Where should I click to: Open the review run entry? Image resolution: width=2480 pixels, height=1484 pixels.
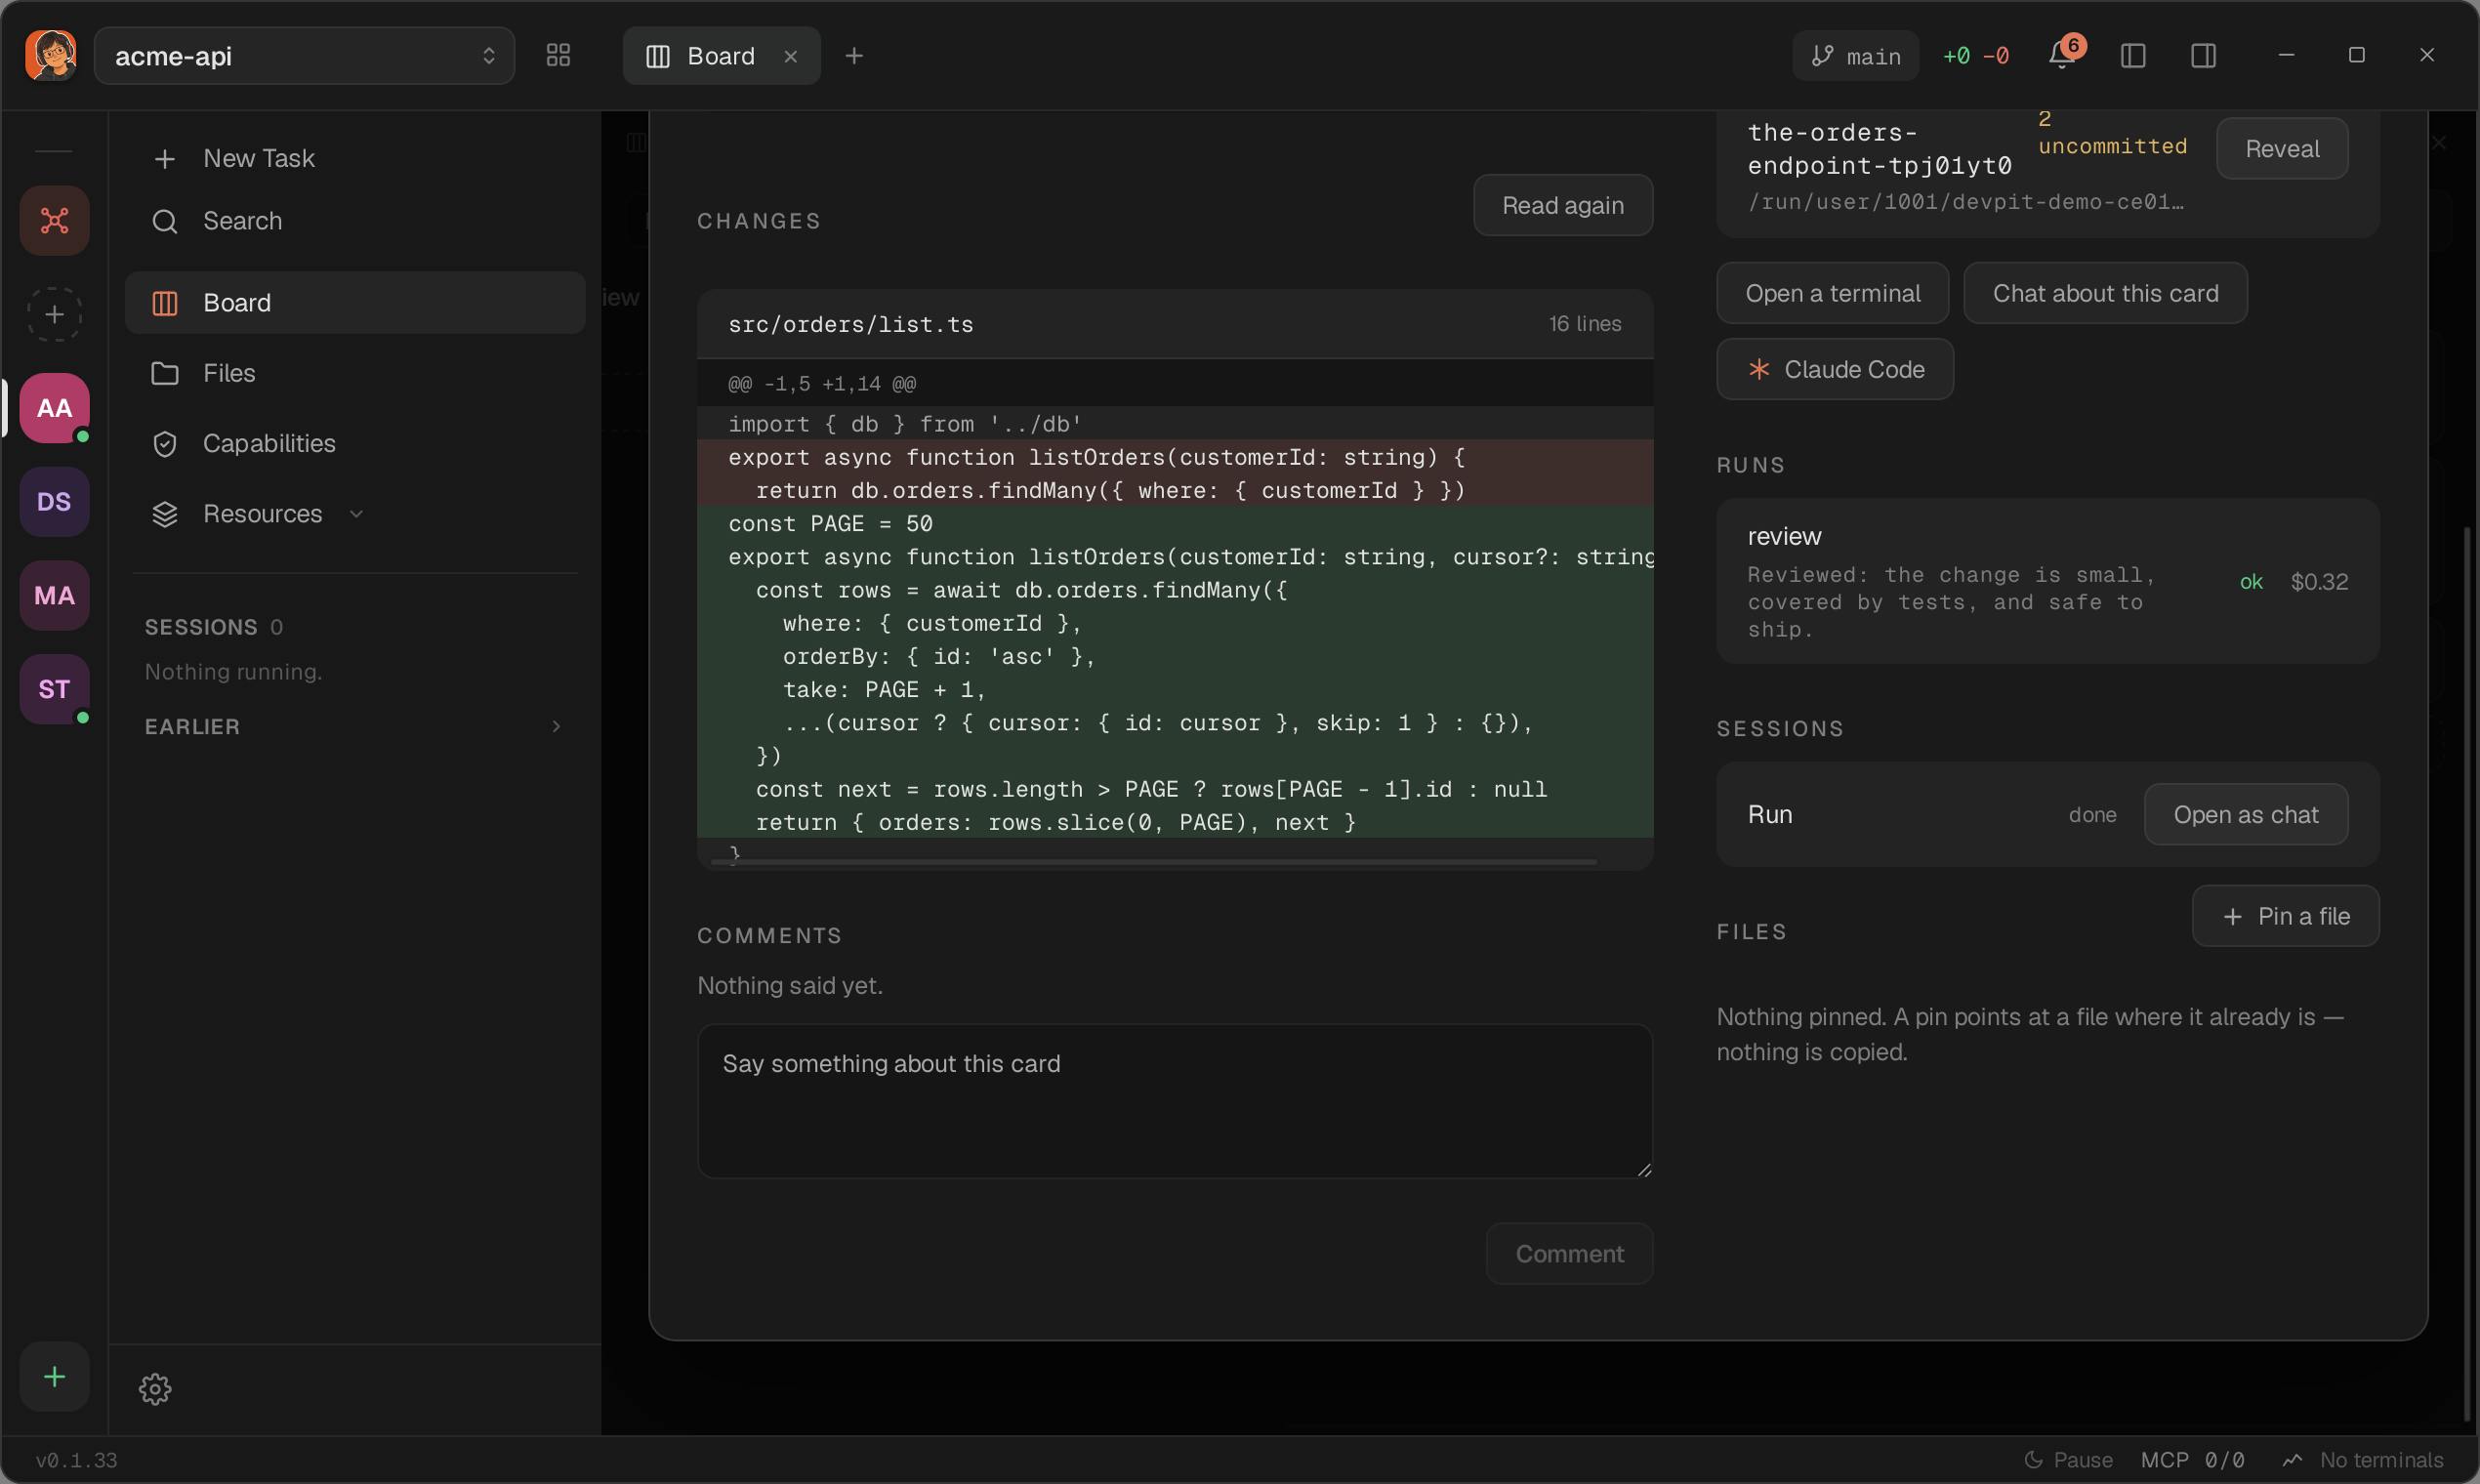click(2047, 581)
